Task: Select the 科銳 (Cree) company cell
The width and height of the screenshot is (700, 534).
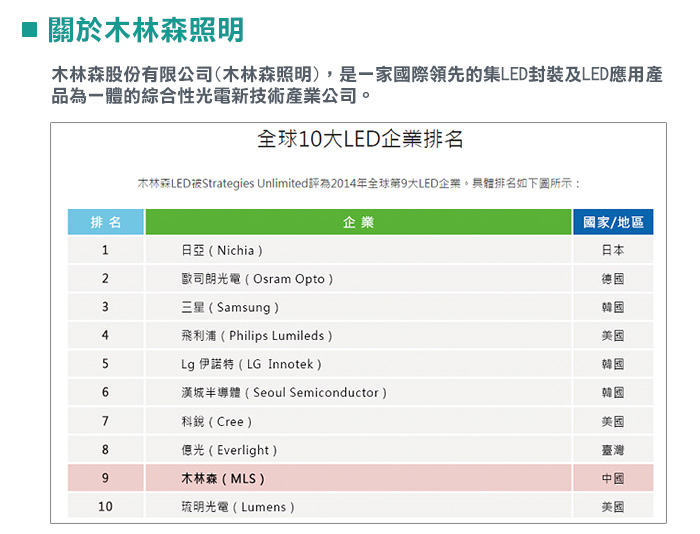Action: [358, 421]
